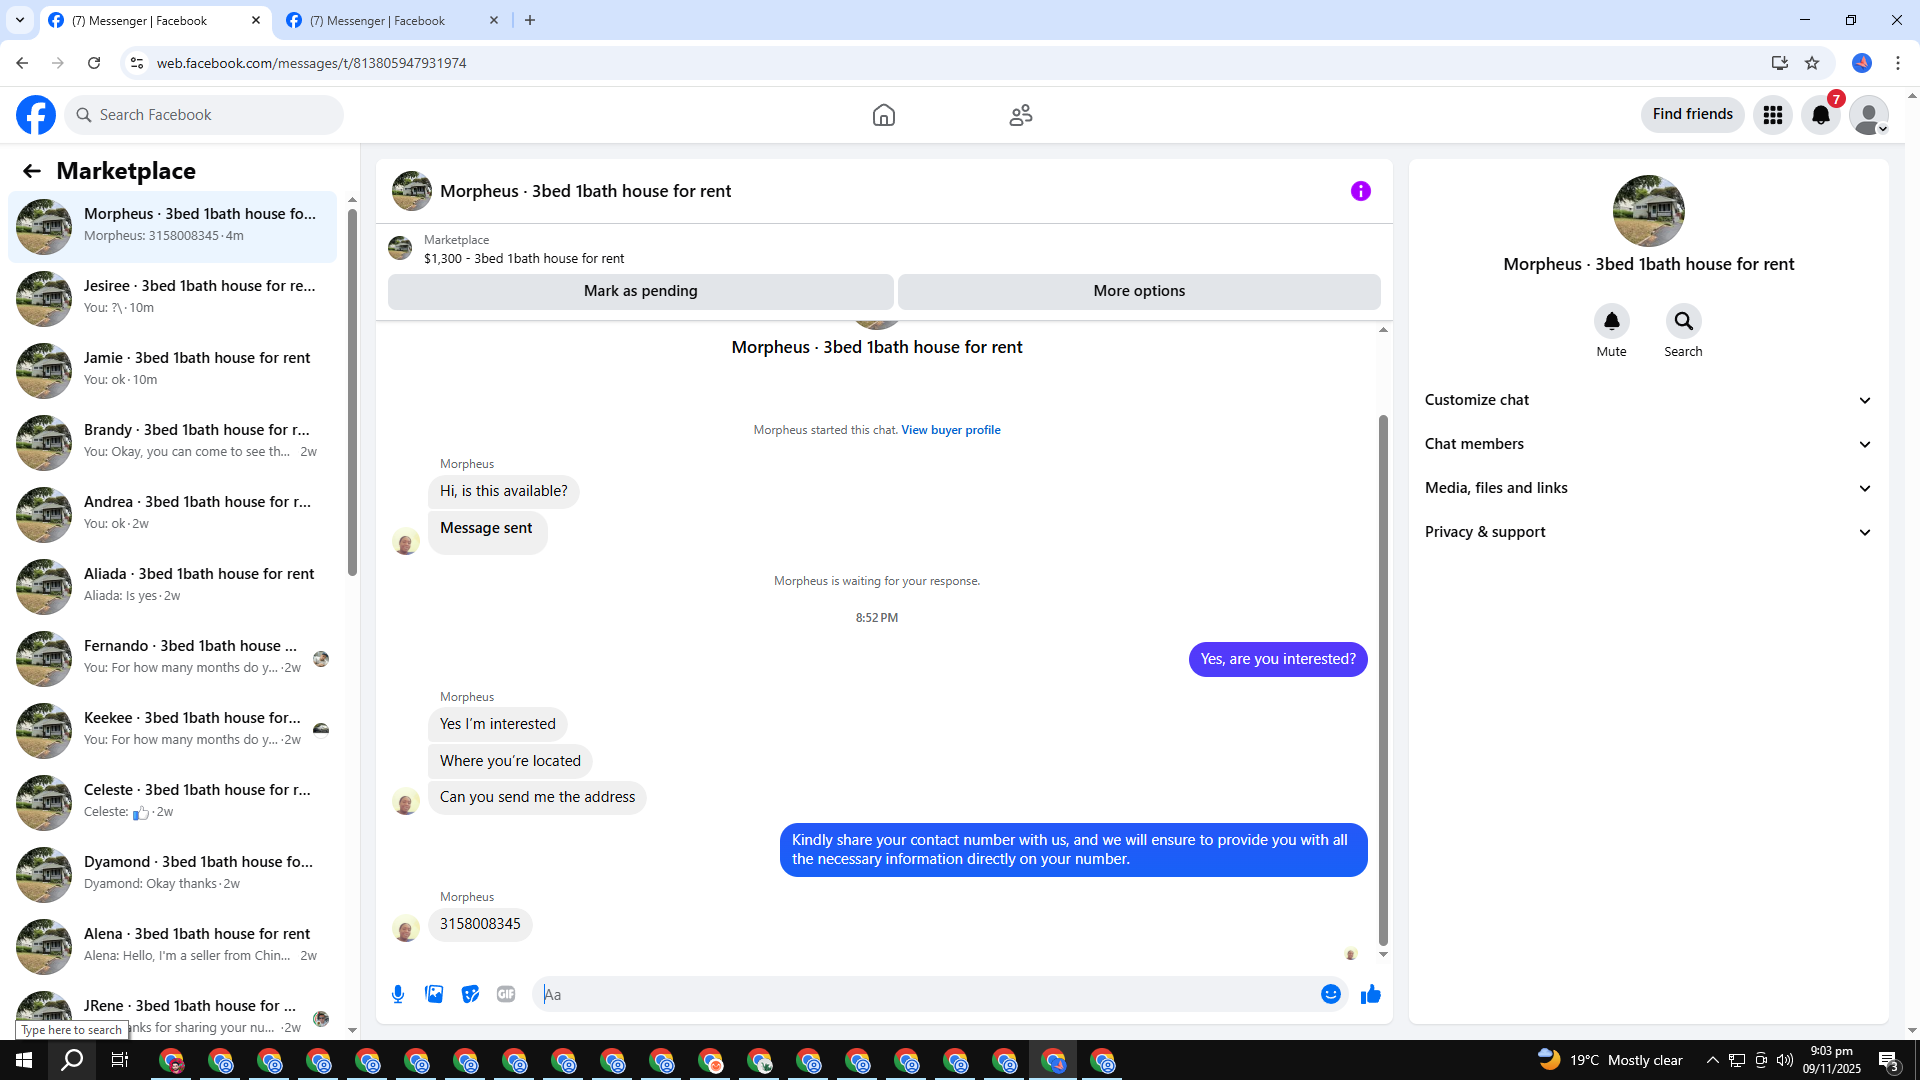
Task: View site information icon in address bar
Action: click(137, 63)
